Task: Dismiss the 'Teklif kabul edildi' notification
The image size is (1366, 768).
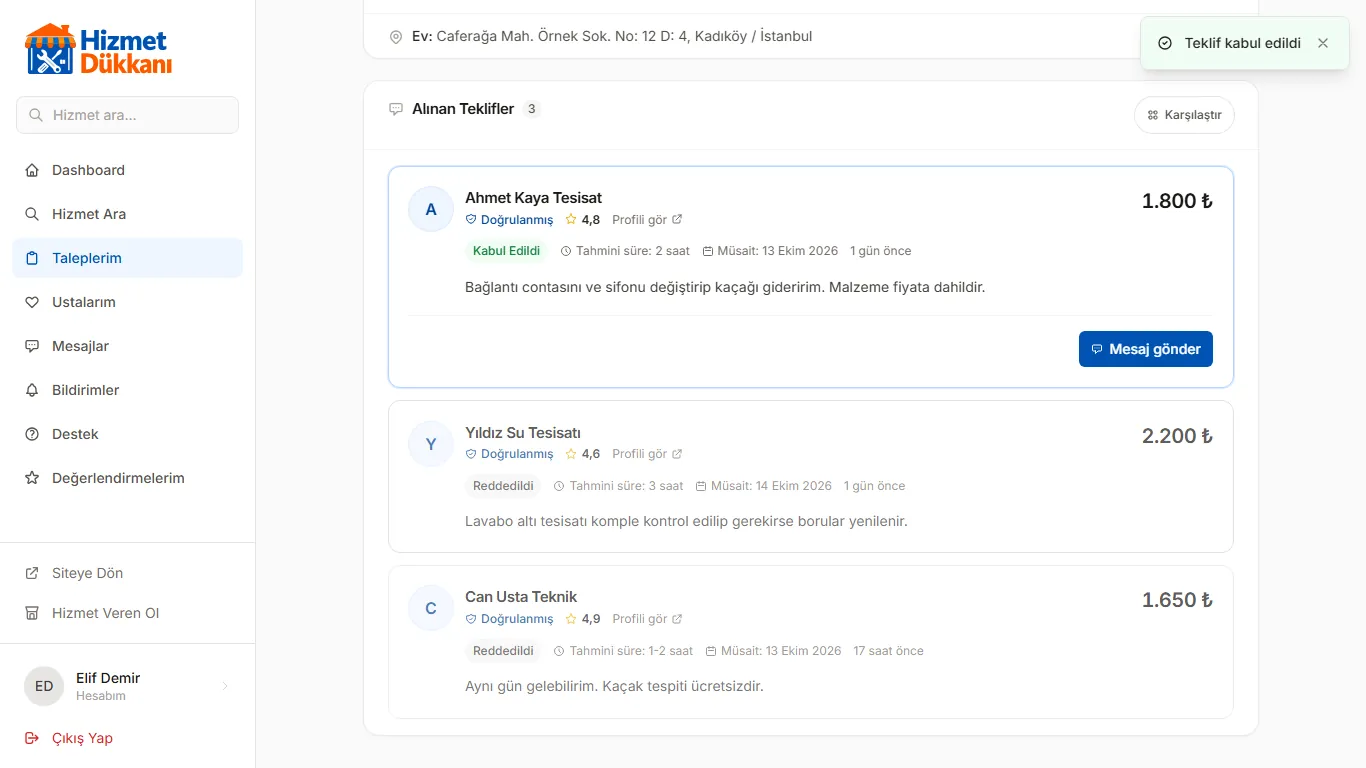Action: coord(1323,43)
